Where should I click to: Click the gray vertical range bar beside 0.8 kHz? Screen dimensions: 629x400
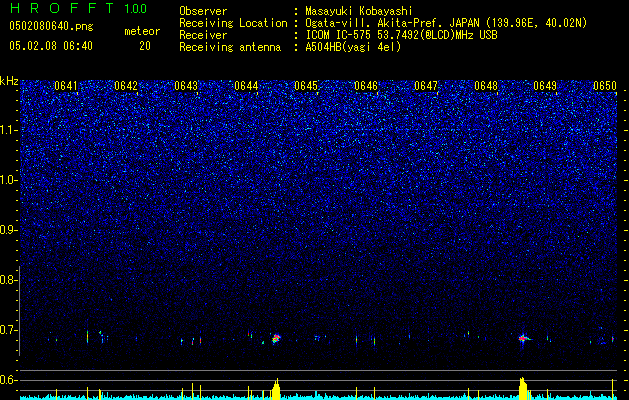tap(19, 311)
